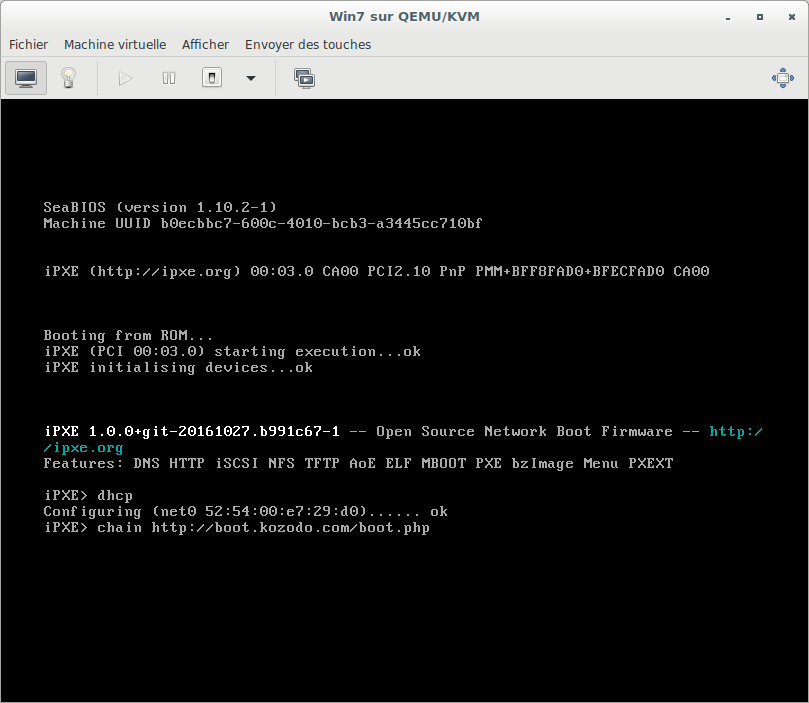Click the cyan ipxe.org URL text

84,448
